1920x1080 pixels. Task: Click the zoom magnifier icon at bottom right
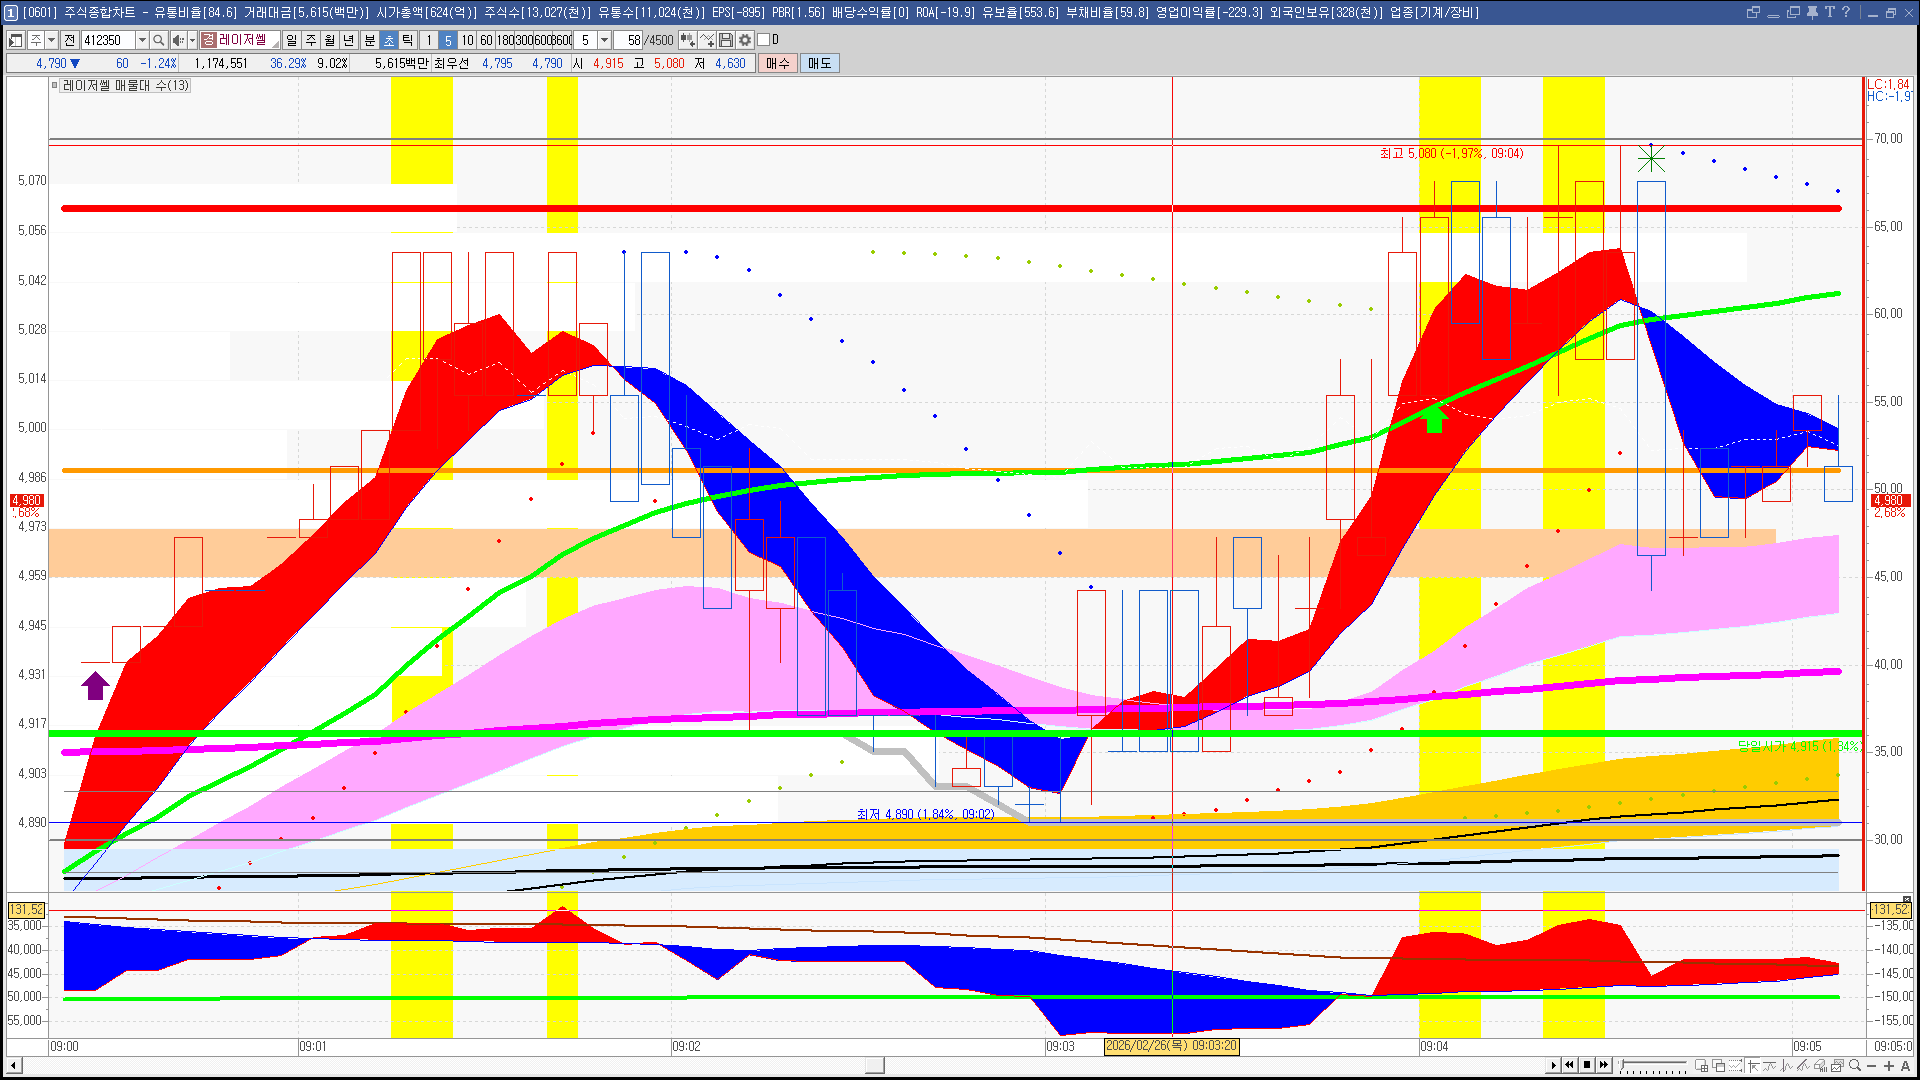[x=1855, y=1065]
